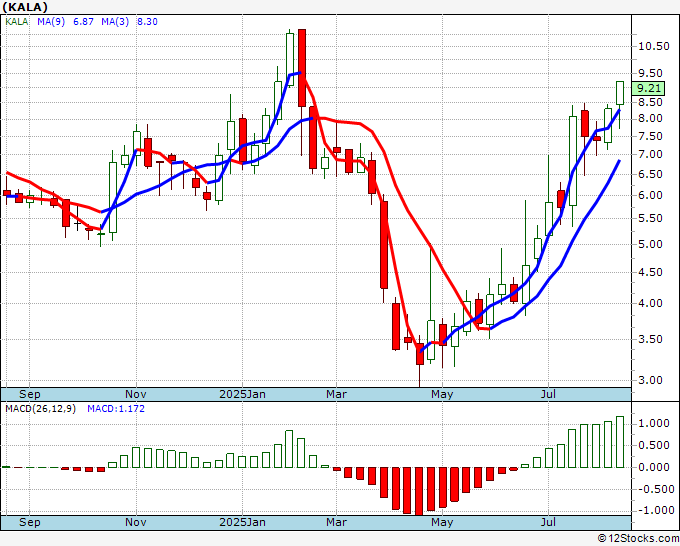Click the 8.30 moving average value
The width and height of the screenshot is (680, 546).
point(147,21)
